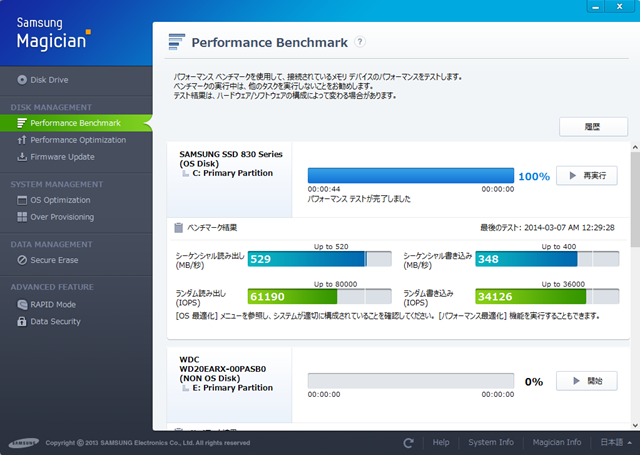Click the random write 34126 IOPS bar
640x455 pixels.
click(x=547, y=297)
